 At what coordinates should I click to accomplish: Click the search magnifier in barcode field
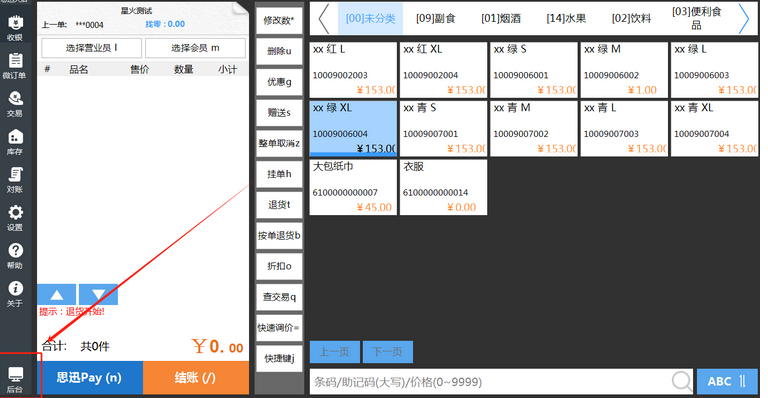click(x=681, y=381)
